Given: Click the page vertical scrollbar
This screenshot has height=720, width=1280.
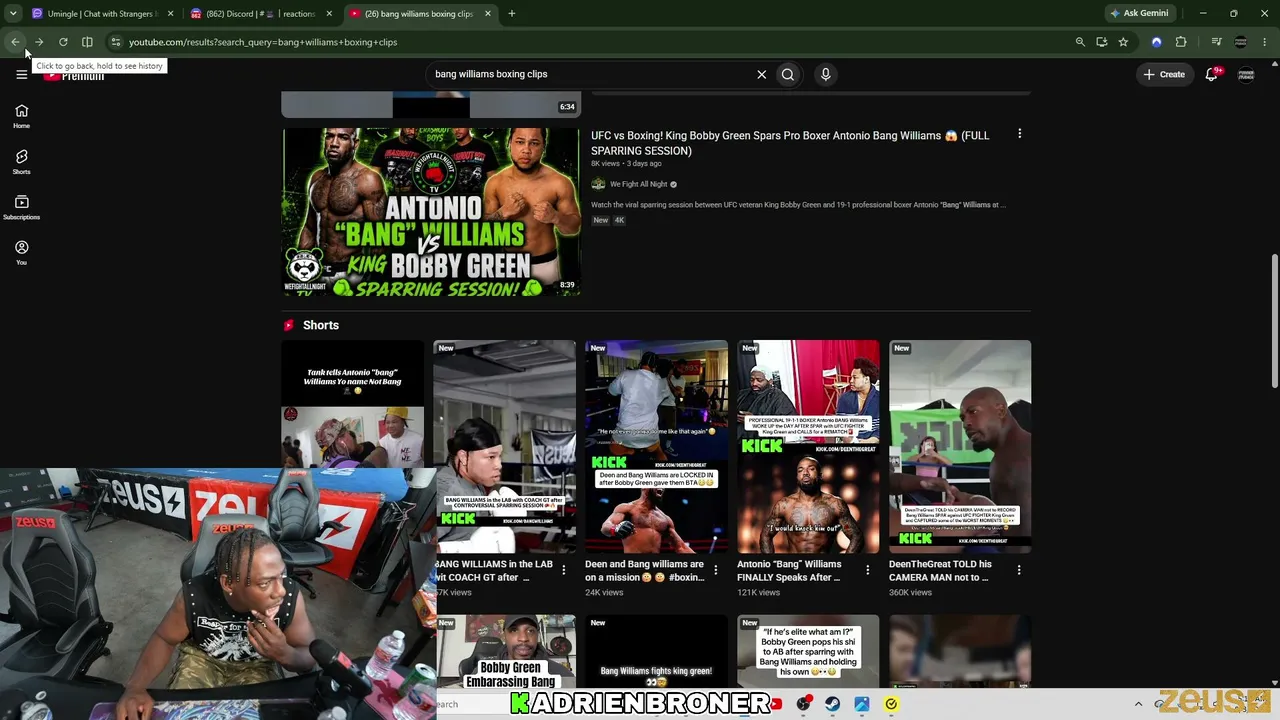Looking at the screenshot, I should 1274,320.
